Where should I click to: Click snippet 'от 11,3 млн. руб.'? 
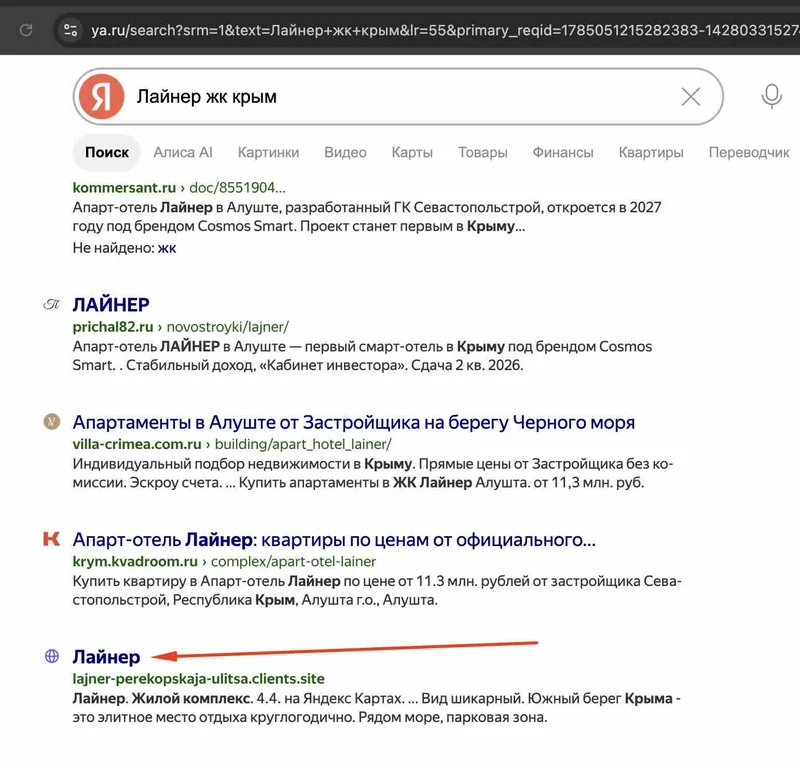click(589, 482)
